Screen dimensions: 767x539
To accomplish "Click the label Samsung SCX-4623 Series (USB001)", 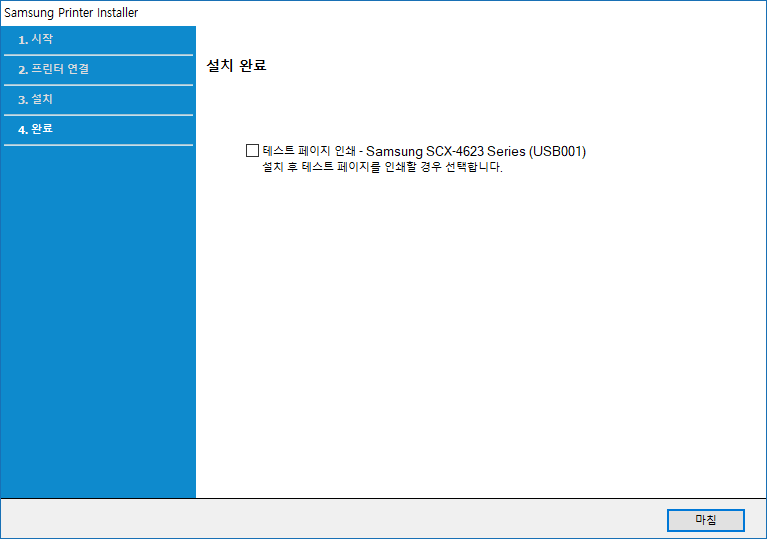I will tap(476, 151).
